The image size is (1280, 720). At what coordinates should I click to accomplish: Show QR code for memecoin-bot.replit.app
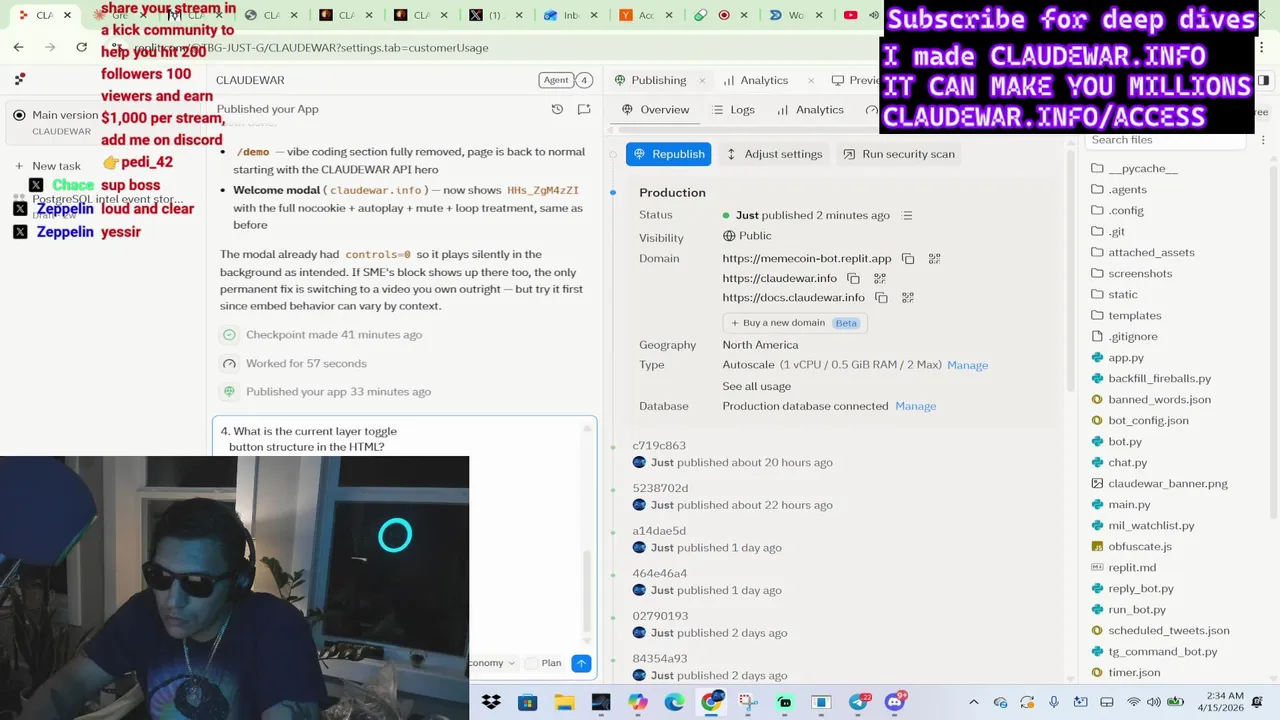click(934, 259)
